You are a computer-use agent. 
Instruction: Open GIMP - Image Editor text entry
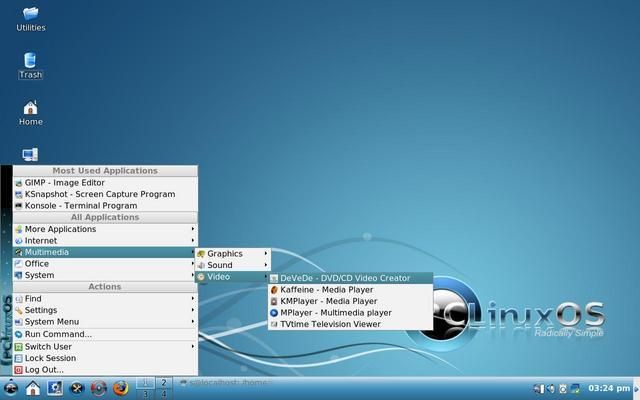click(64, 183)
